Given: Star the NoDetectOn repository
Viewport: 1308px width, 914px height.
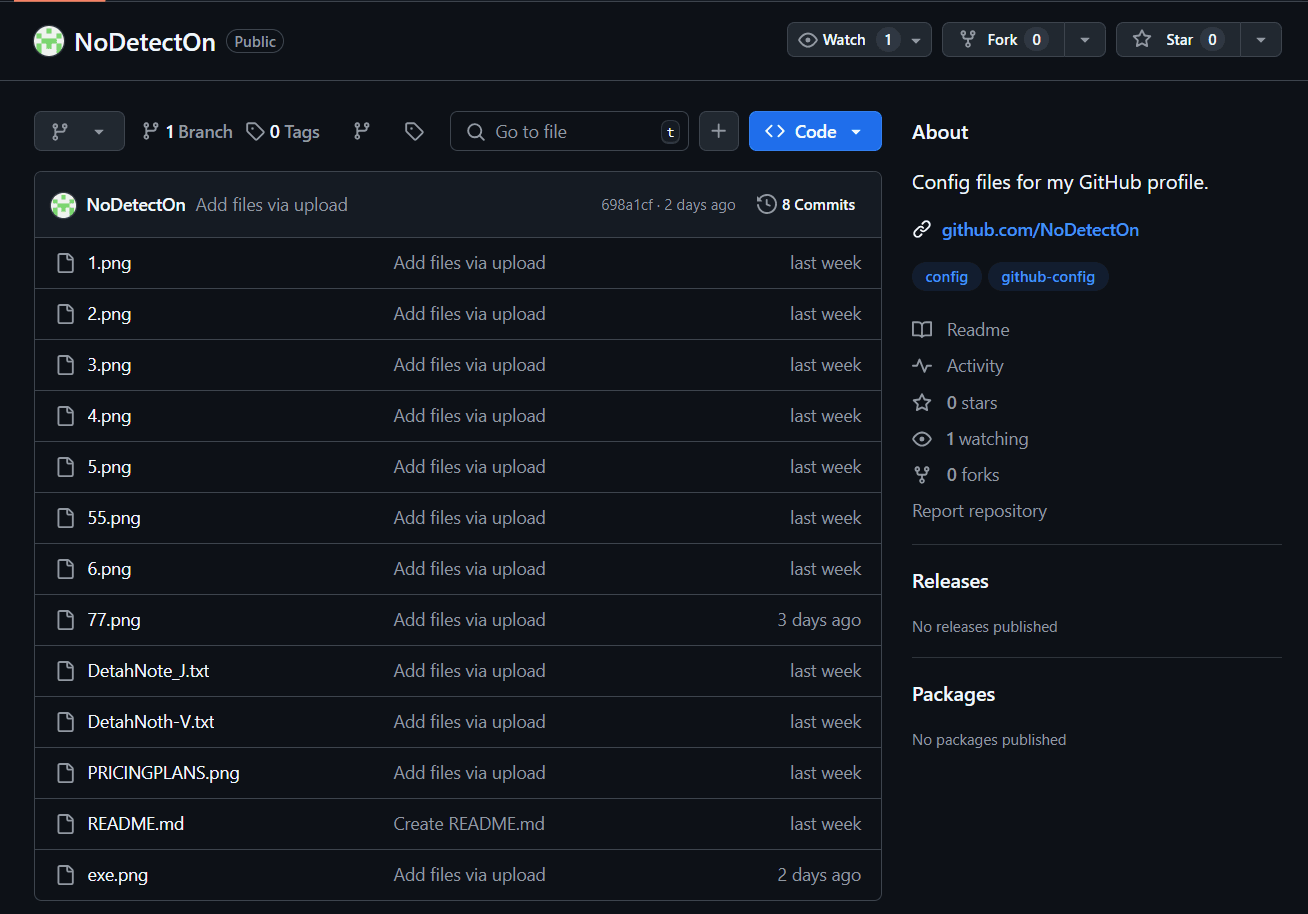Looking at the screenshot, I should tap(1178, 40).
